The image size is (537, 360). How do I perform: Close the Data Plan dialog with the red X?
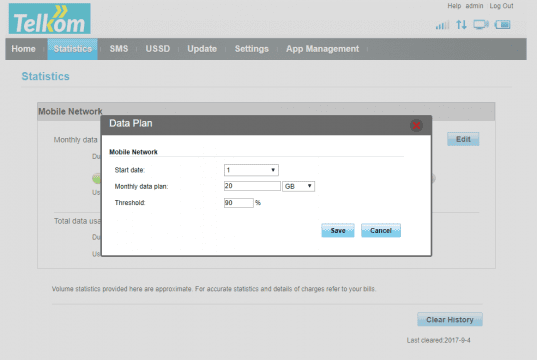click(416, 125)
